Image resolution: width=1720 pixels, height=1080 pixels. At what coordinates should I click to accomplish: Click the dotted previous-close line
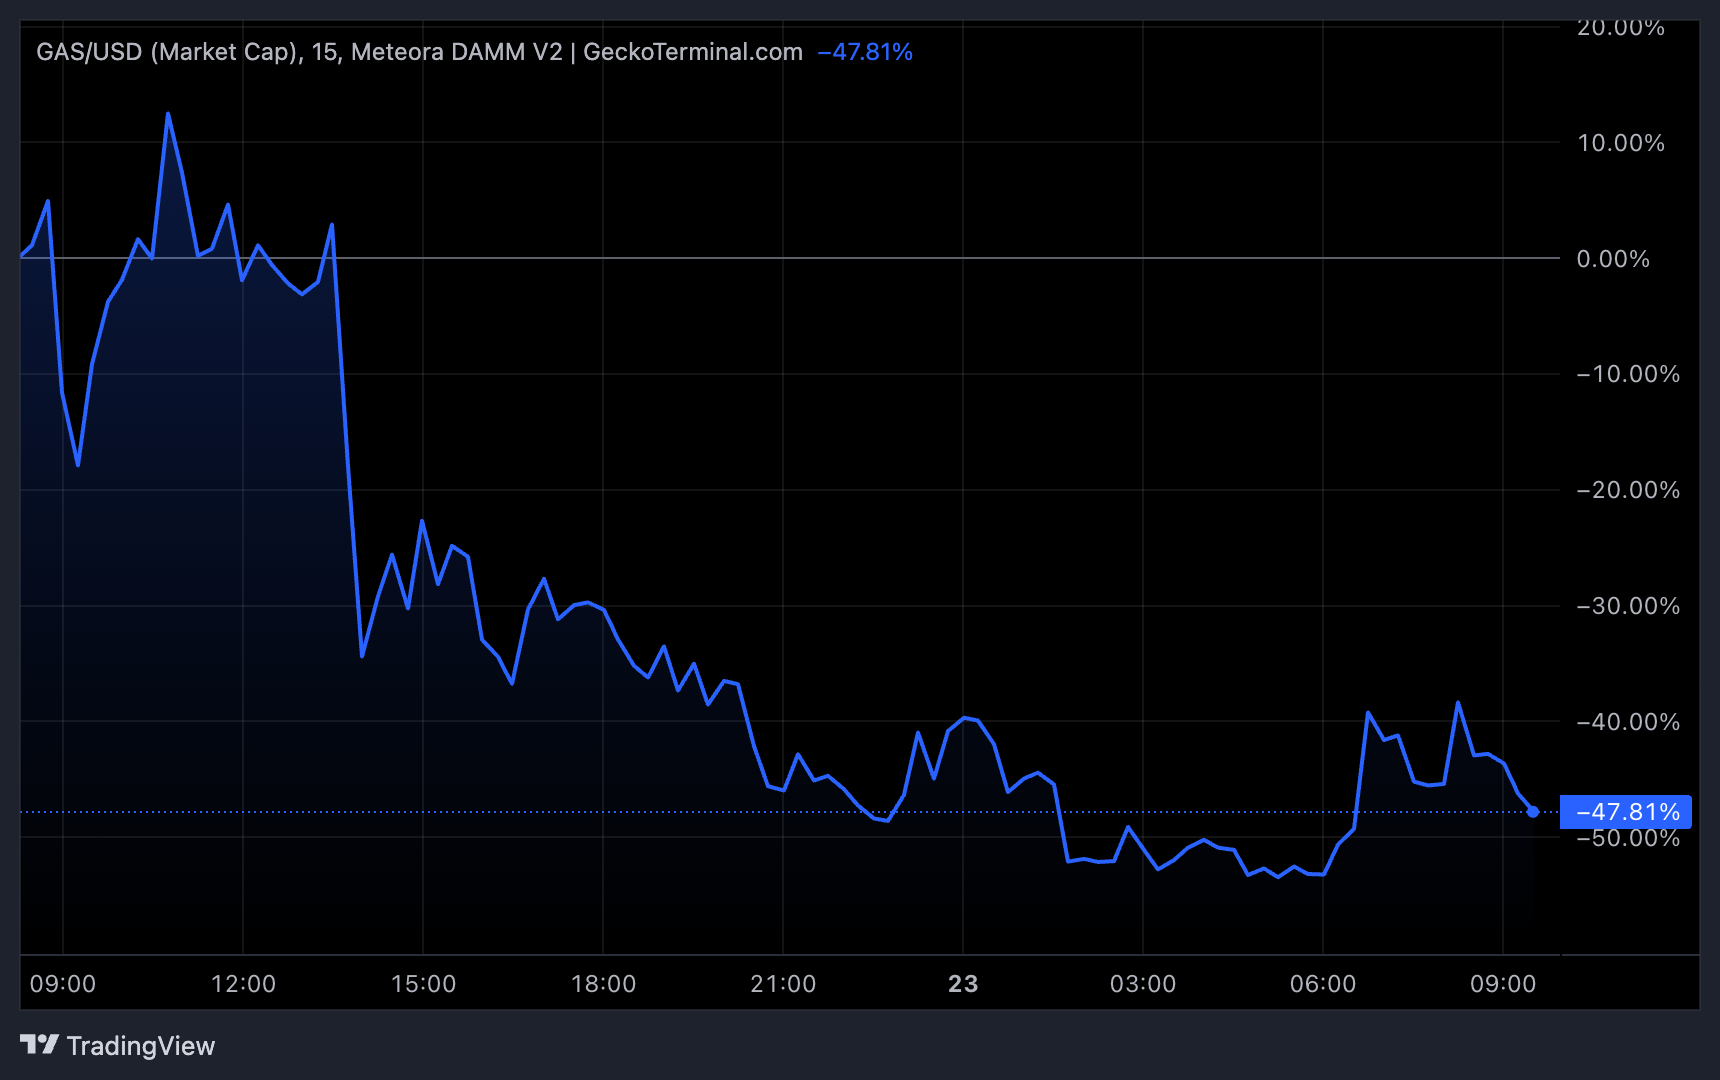click(700, 811)
